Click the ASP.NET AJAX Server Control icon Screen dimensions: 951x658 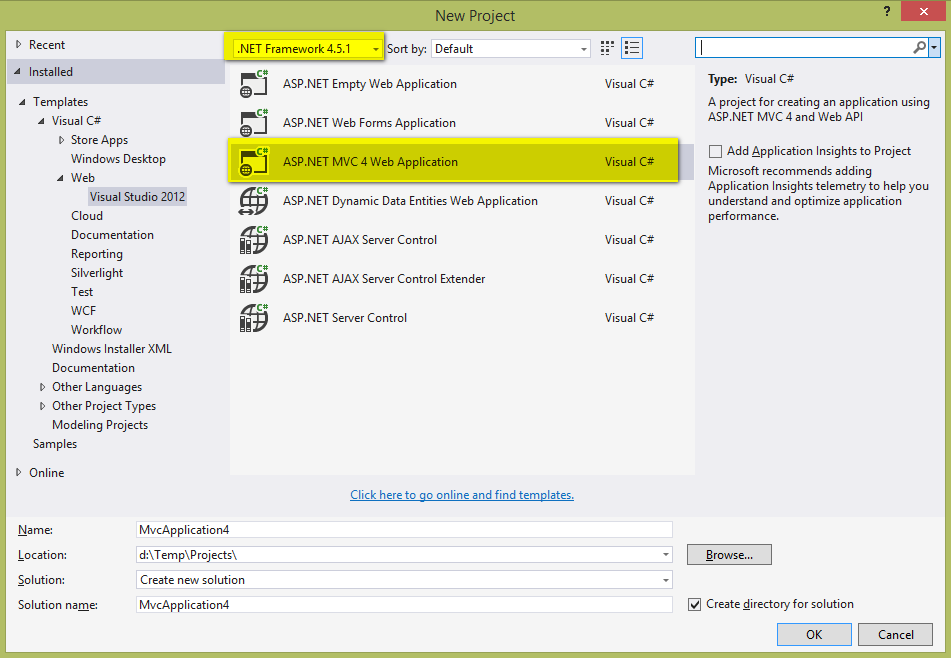pos(254,240)
